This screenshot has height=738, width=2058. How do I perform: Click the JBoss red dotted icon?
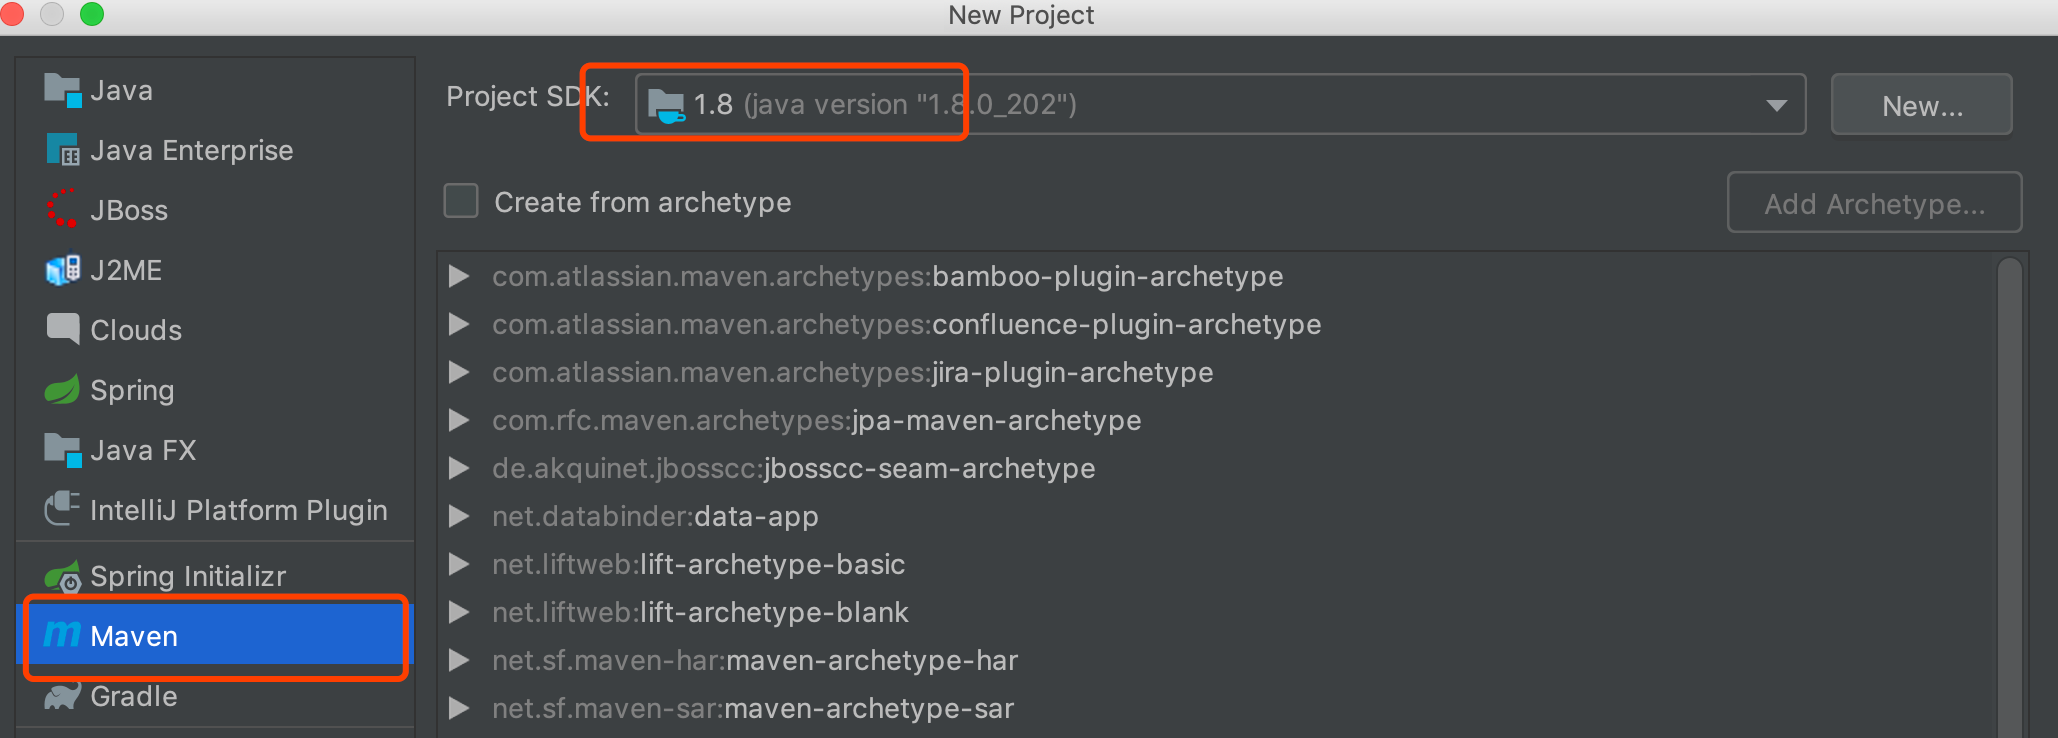(x=62, y=209)
